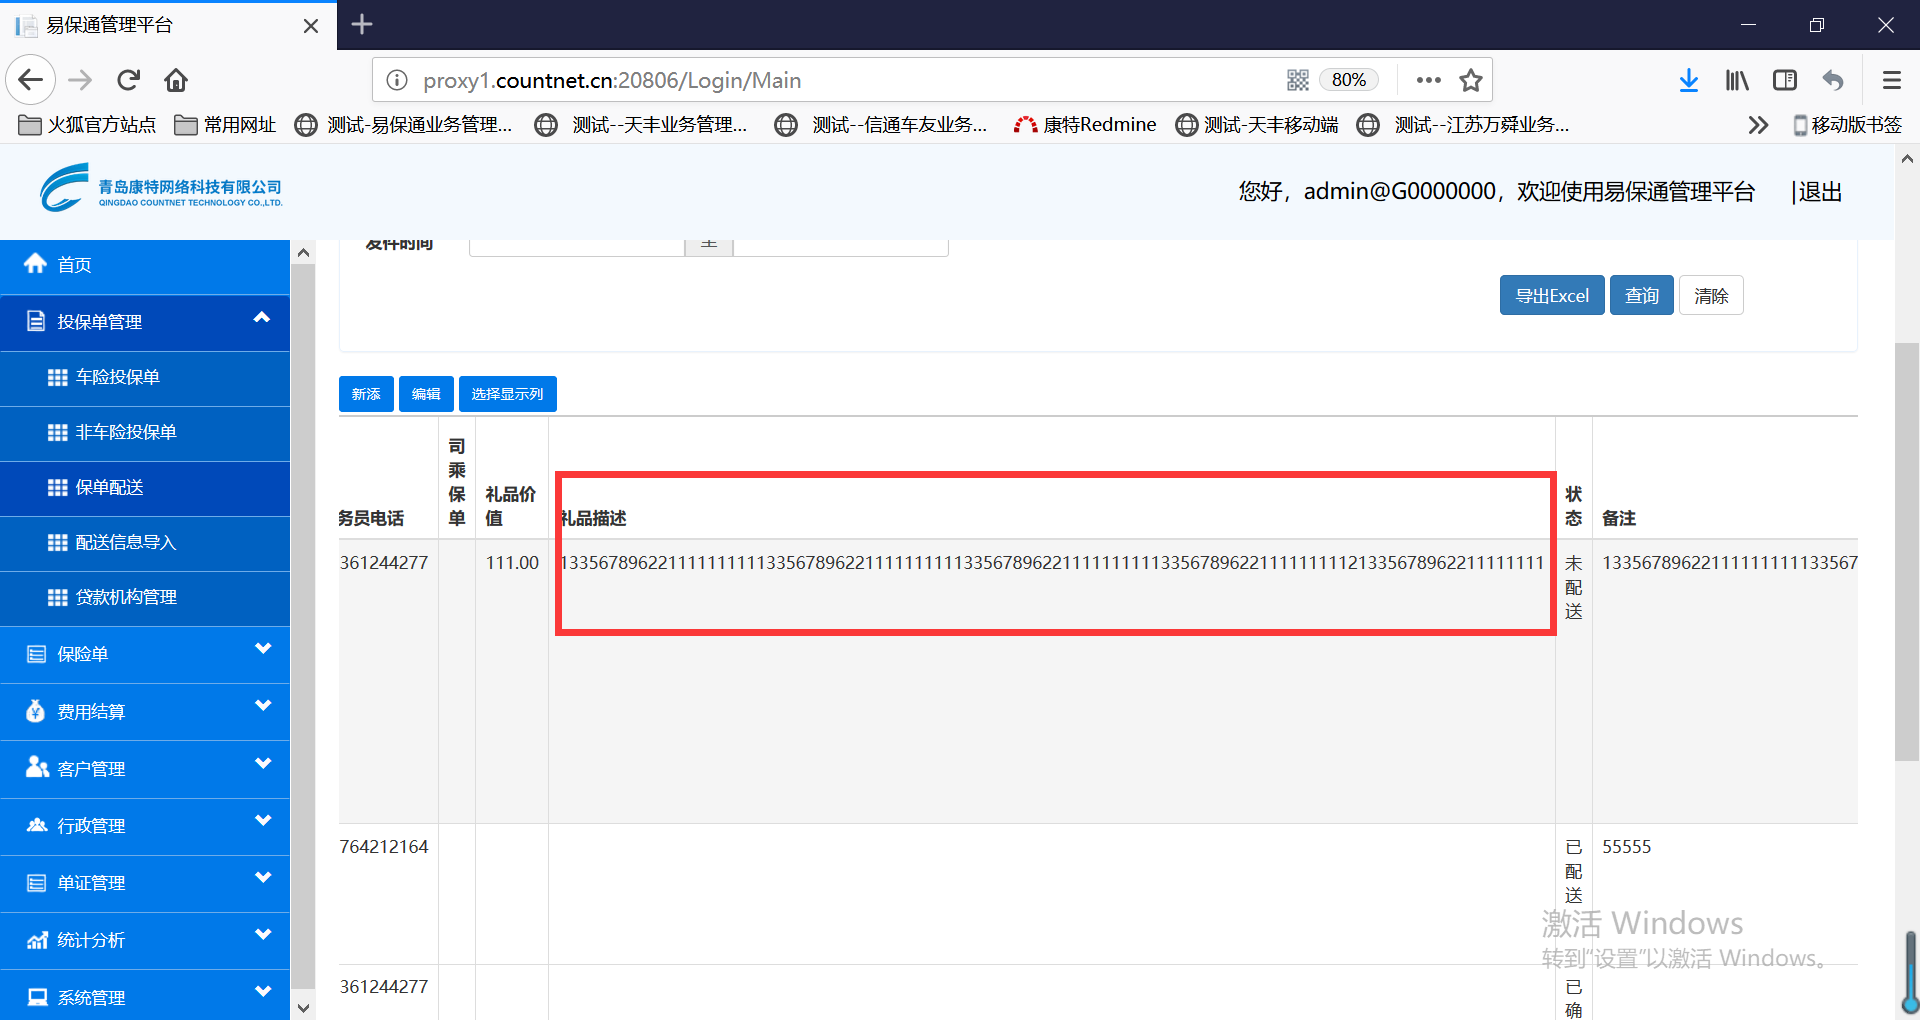Screen dimensions: 1920x1020
Task: Open the library bookshelf icon
Action: click(x=1737, y=80)
